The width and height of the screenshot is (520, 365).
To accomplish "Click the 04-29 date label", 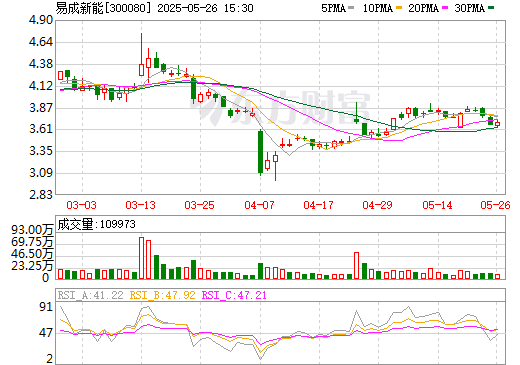I will click(378, 205).
